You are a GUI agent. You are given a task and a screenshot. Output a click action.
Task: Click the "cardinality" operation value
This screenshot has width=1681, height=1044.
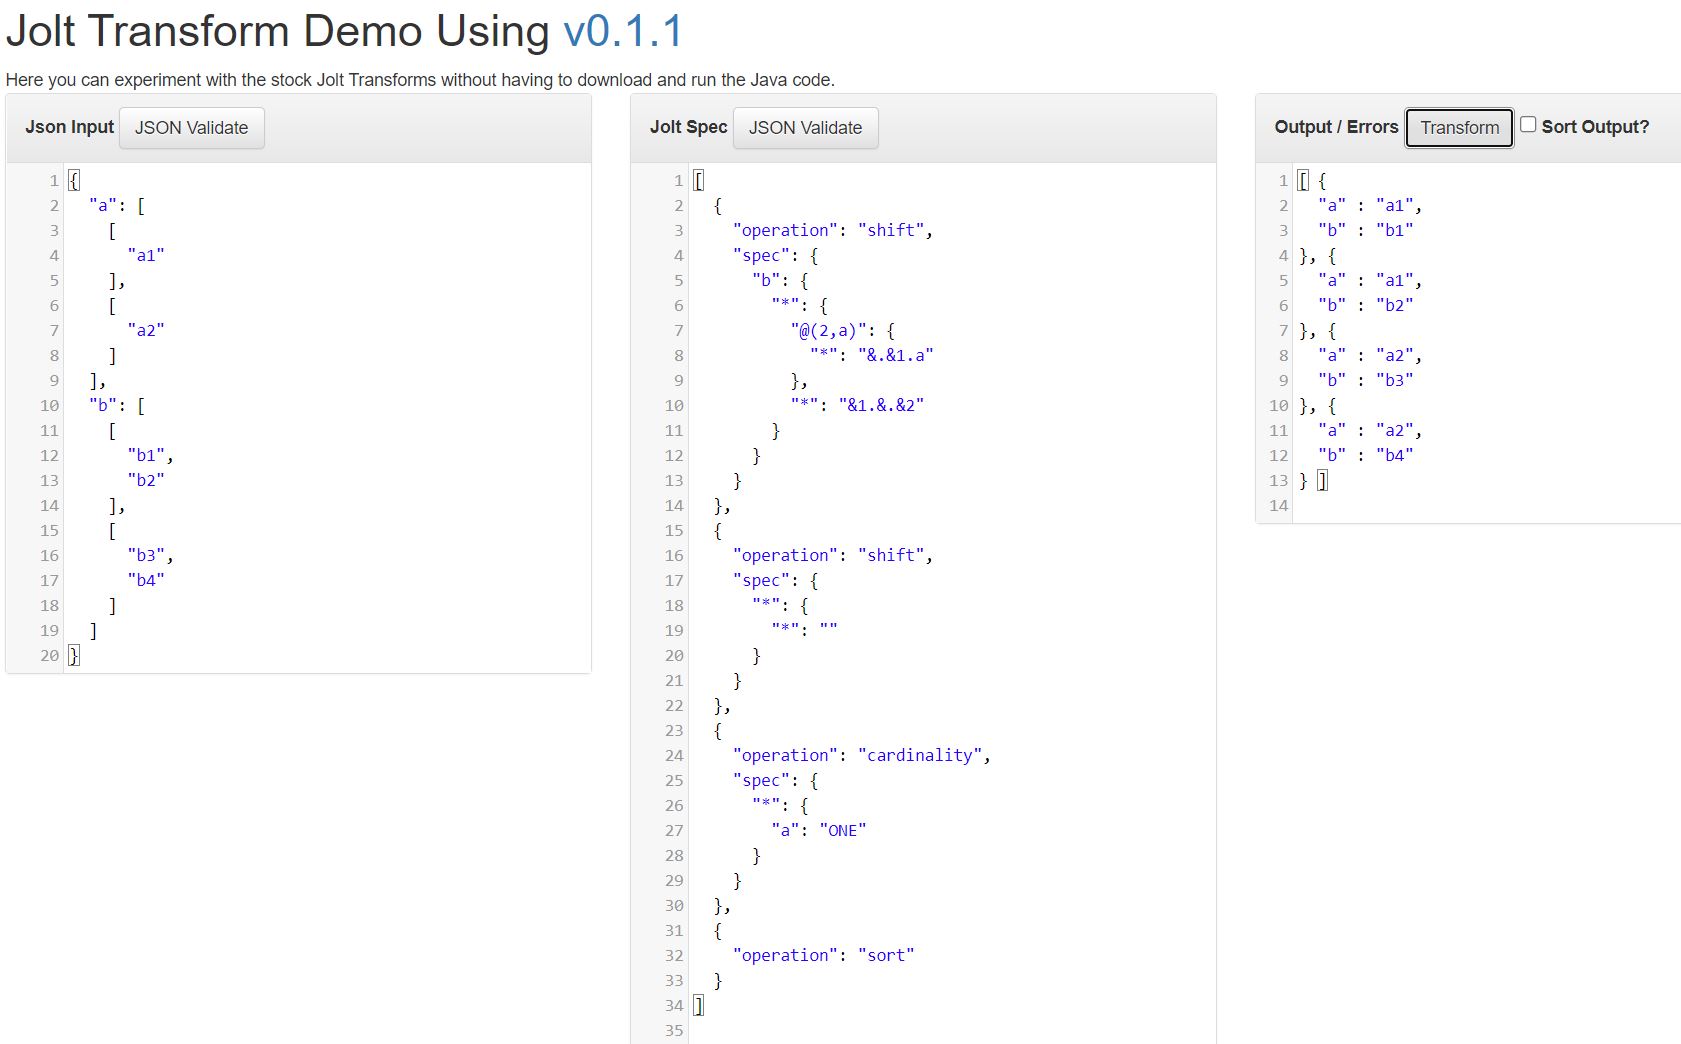click(920, 755)
